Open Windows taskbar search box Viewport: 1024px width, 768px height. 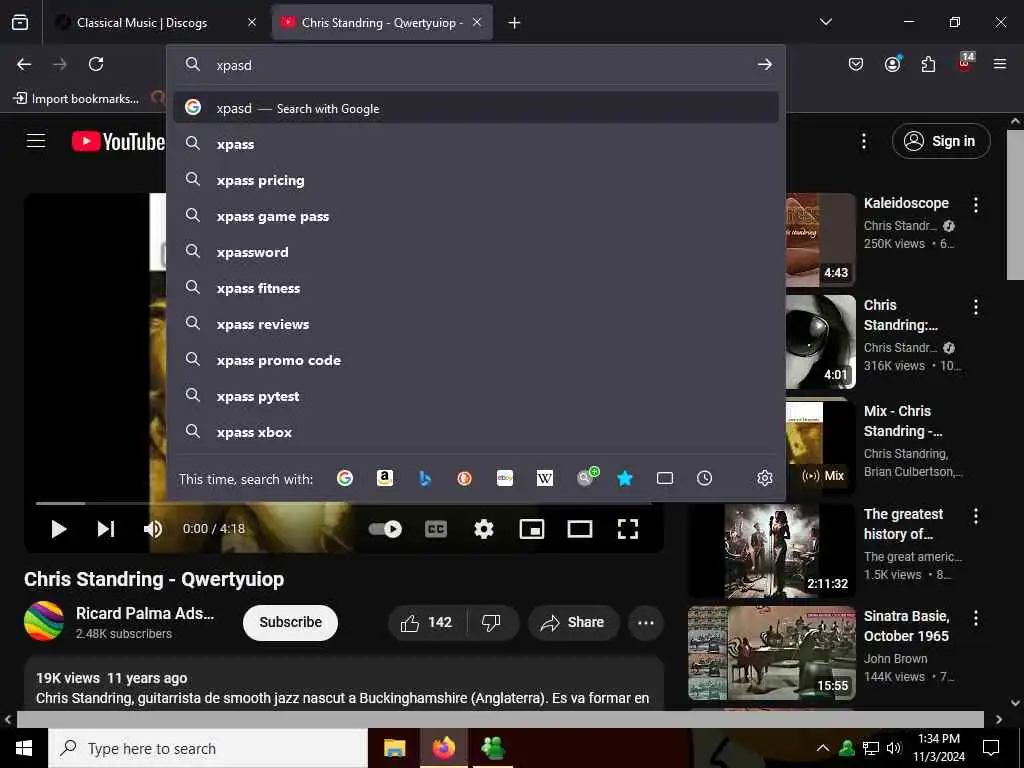coord(208,748)
